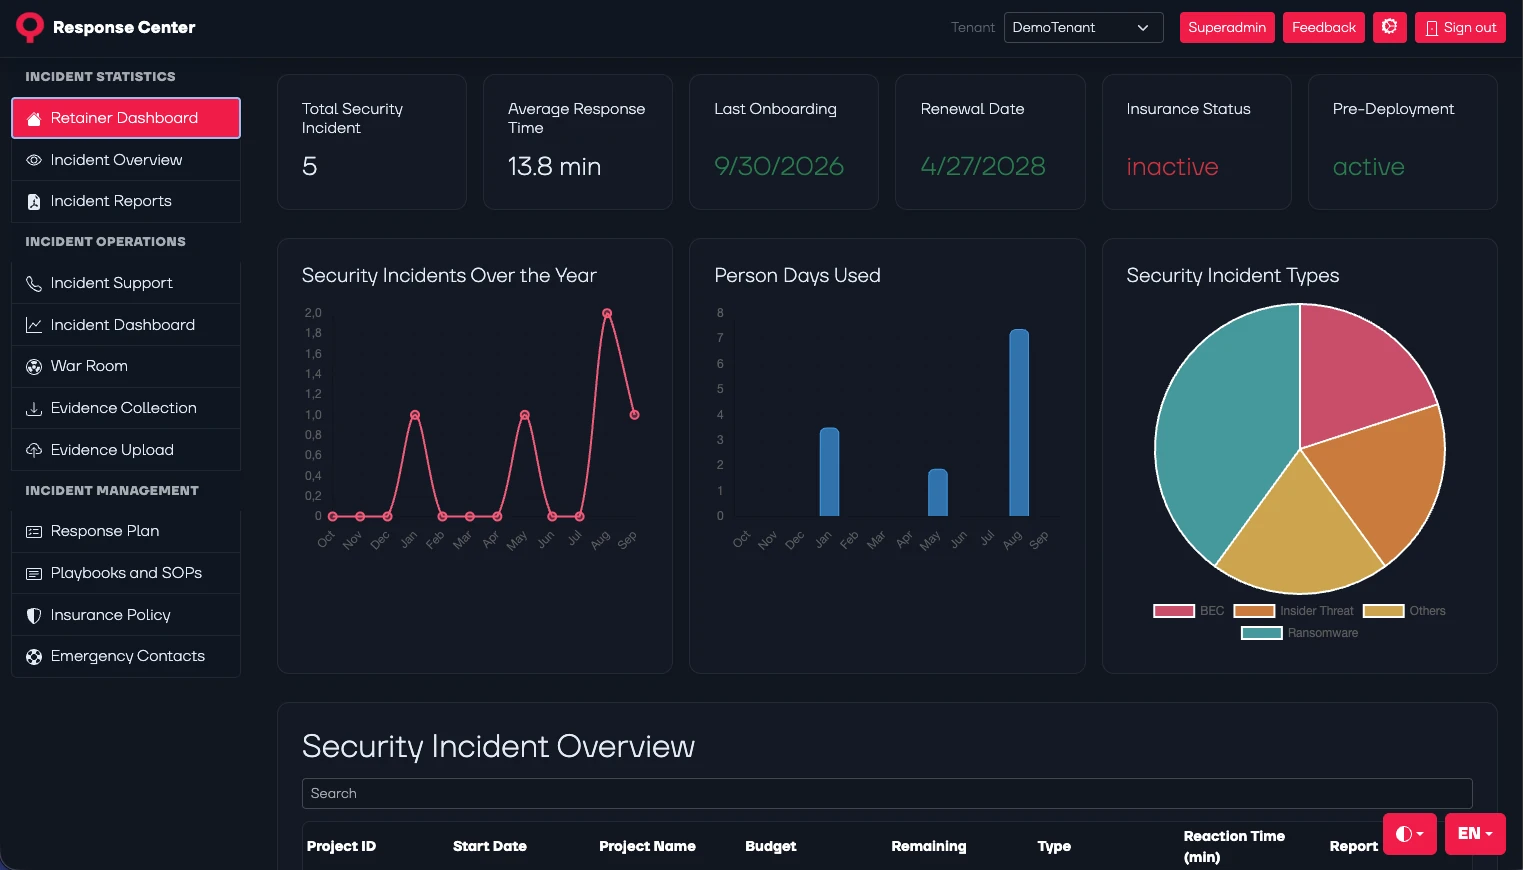The height and width of the screenshot is (870, 1523).
Task: Click the chart icon beside Incident Dashboard
Action: tap(34, 325)
